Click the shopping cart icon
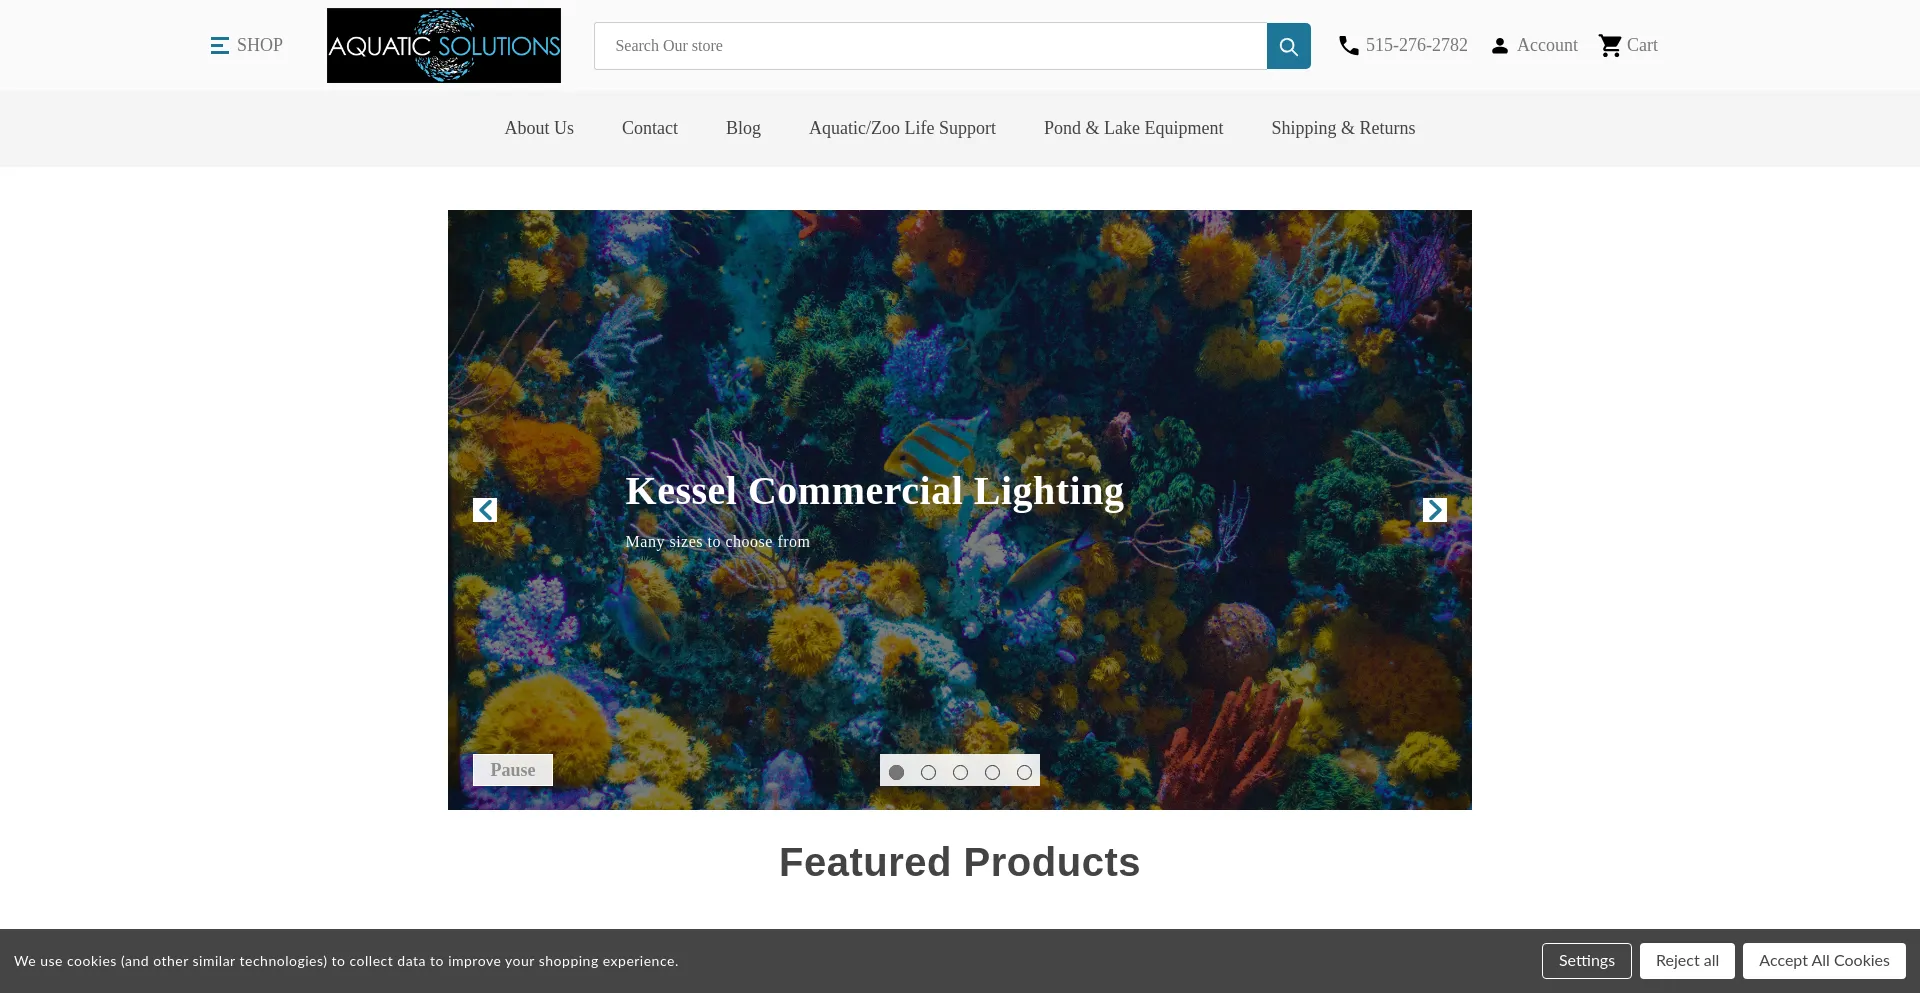This screenshot has width=1920, height=993. (1610, 45)
